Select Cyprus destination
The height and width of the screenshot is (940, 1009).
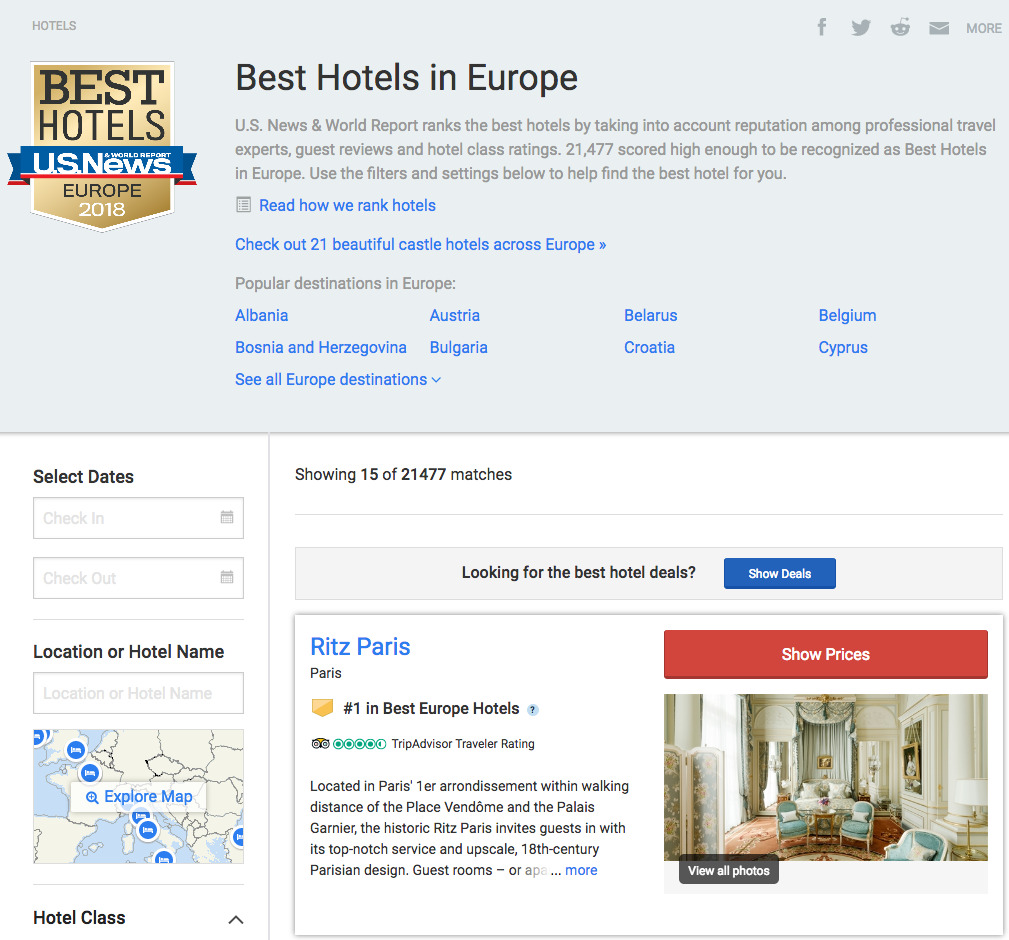coord(843,347)
